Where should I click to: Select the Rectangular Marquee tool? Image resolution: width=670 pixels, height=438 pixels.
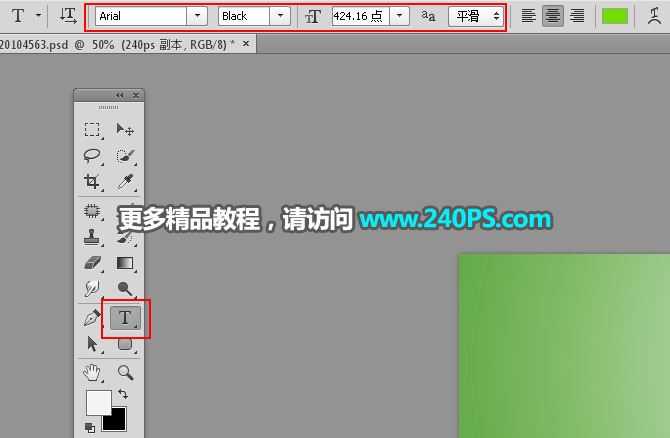92,129
